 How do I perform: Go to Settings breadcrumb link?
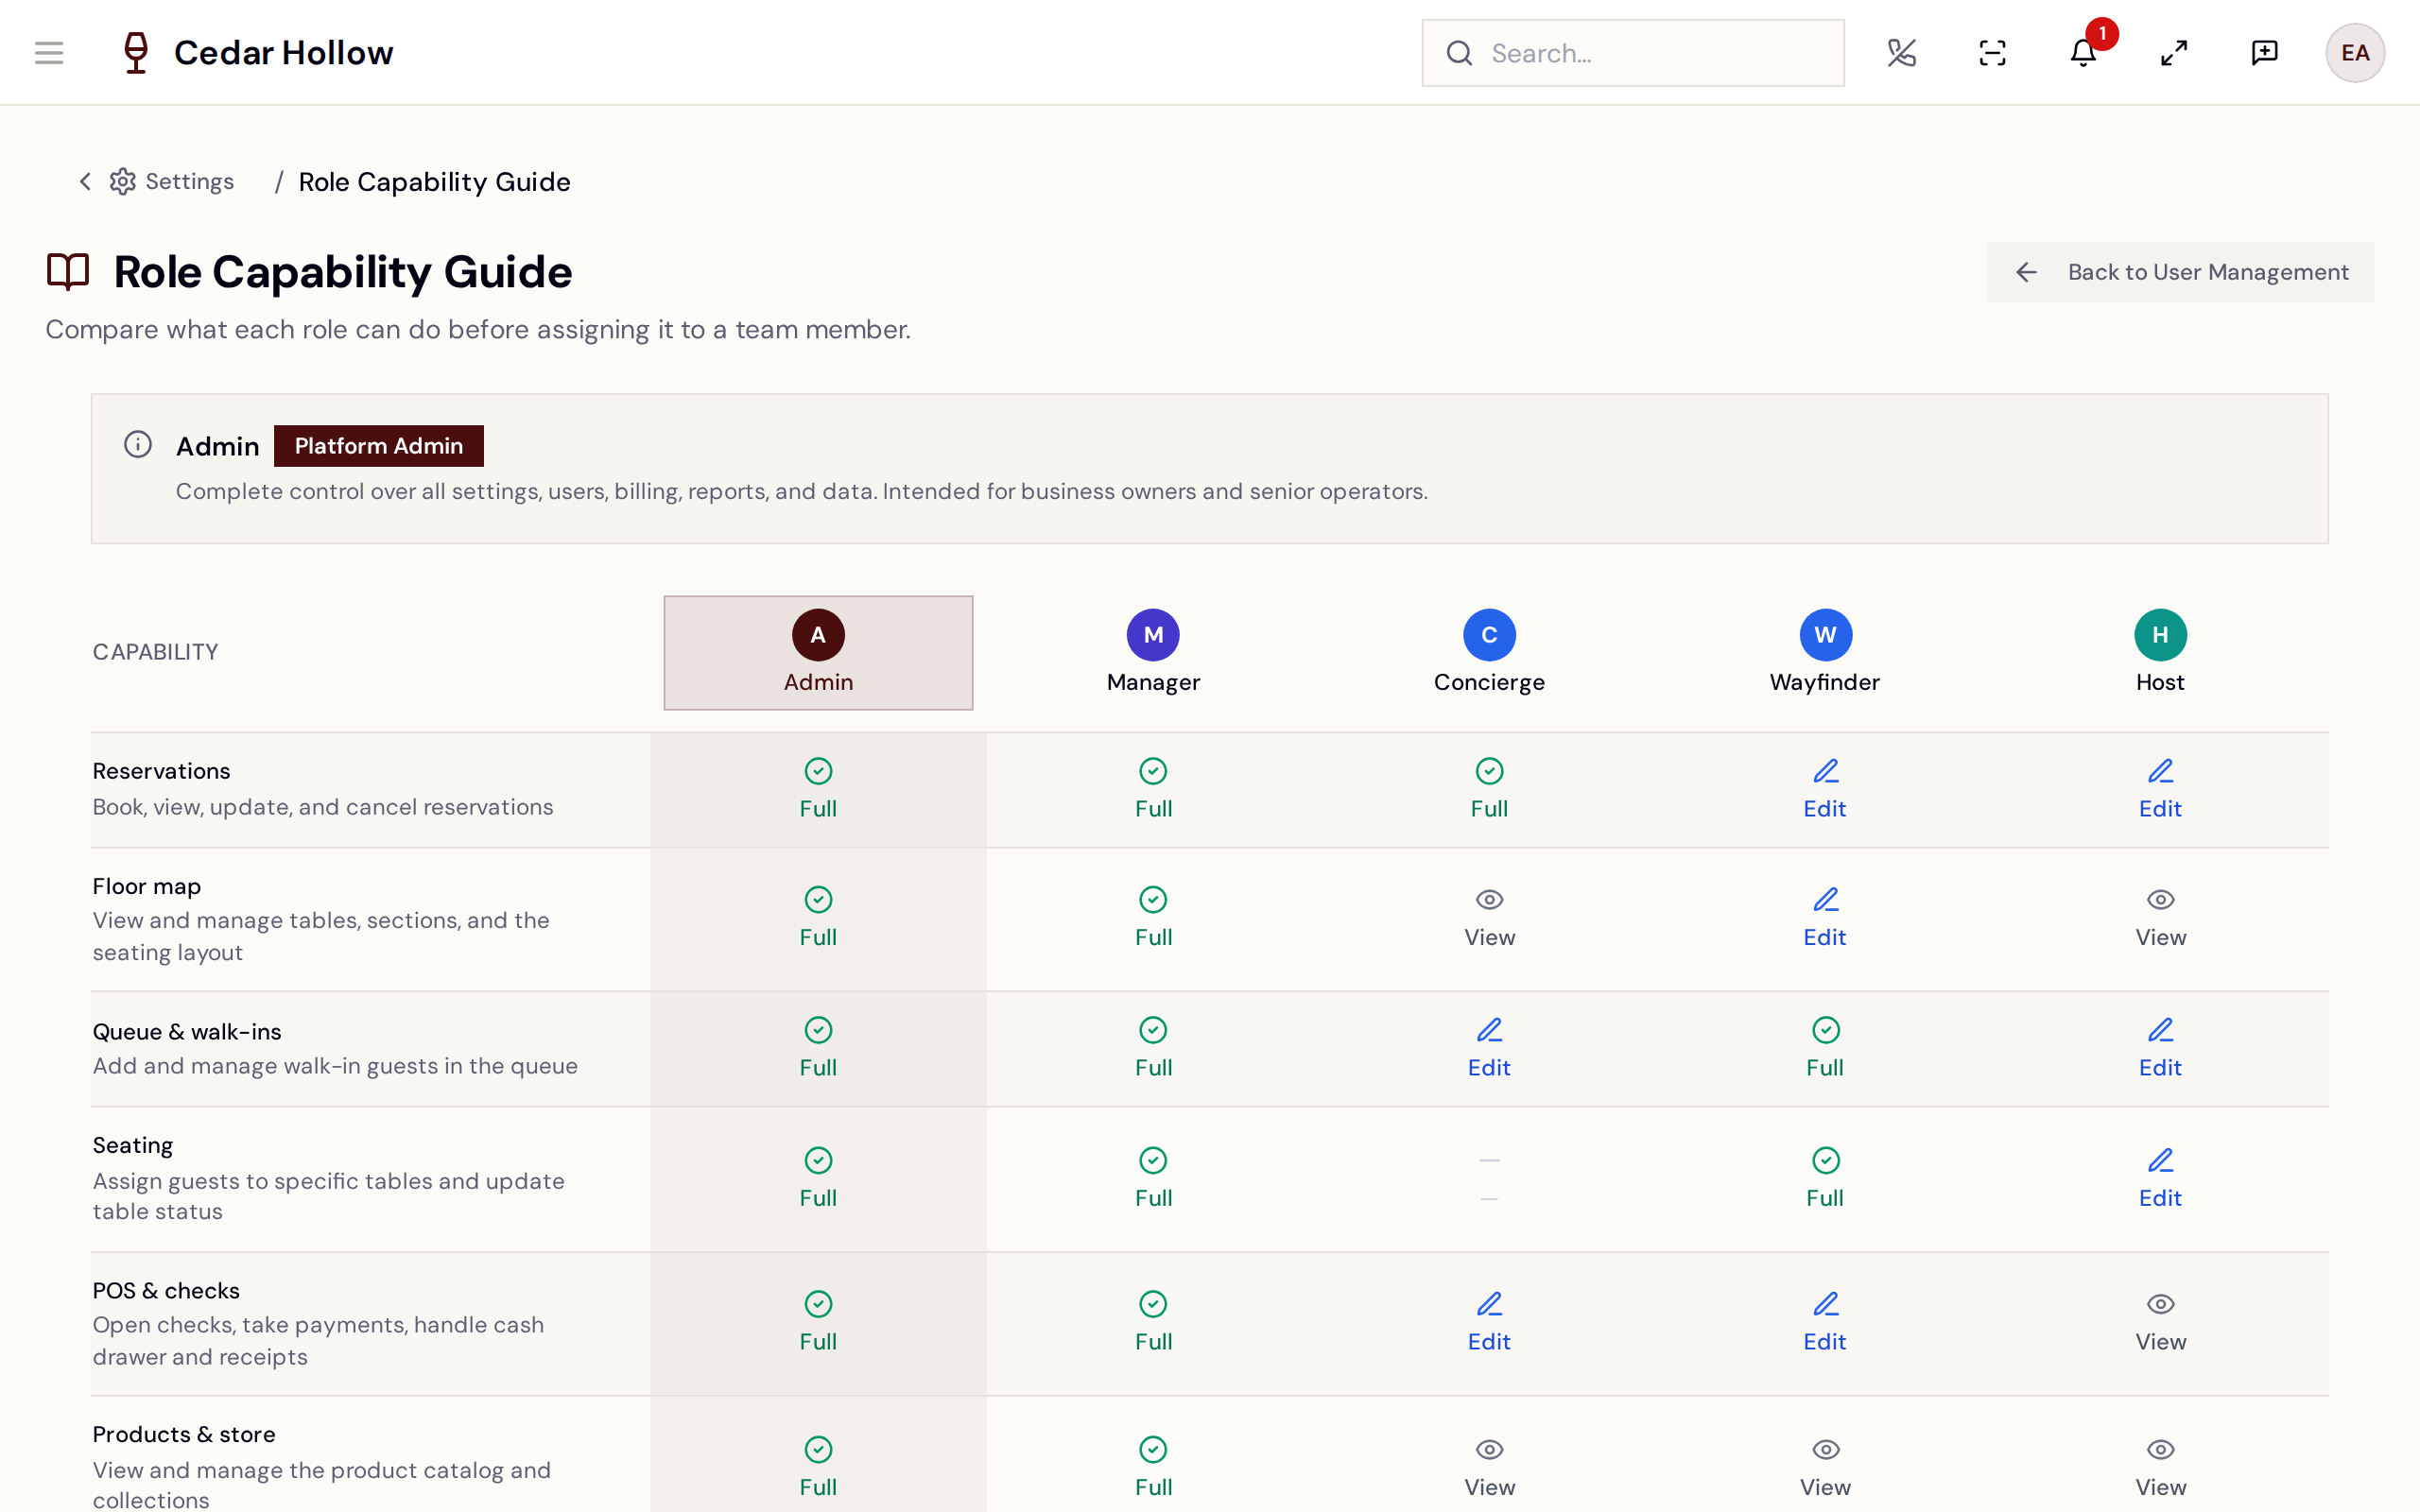(189, 181)
